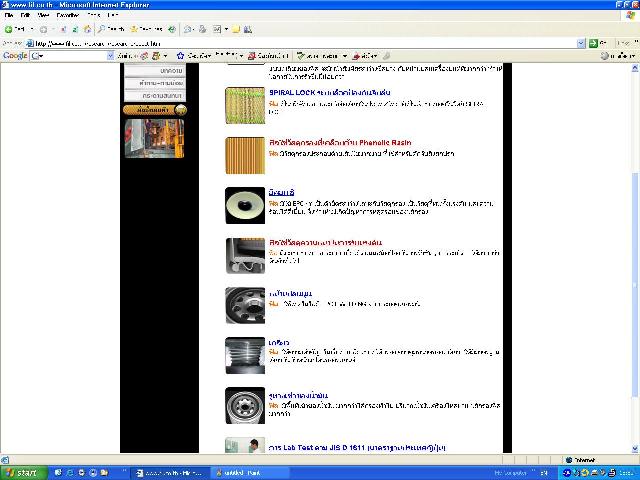Click the yellow filter disc thumbnail
The image size is (640, 480).
(x=245, y=205)
